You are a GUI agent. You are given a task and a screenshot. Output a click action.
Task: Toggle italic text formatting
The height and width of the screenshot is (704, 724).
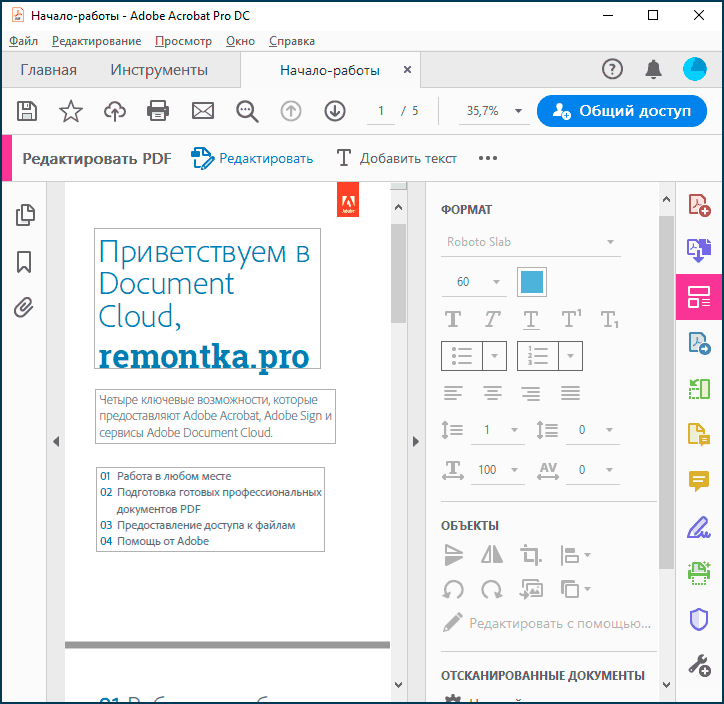tap(492, 319)
